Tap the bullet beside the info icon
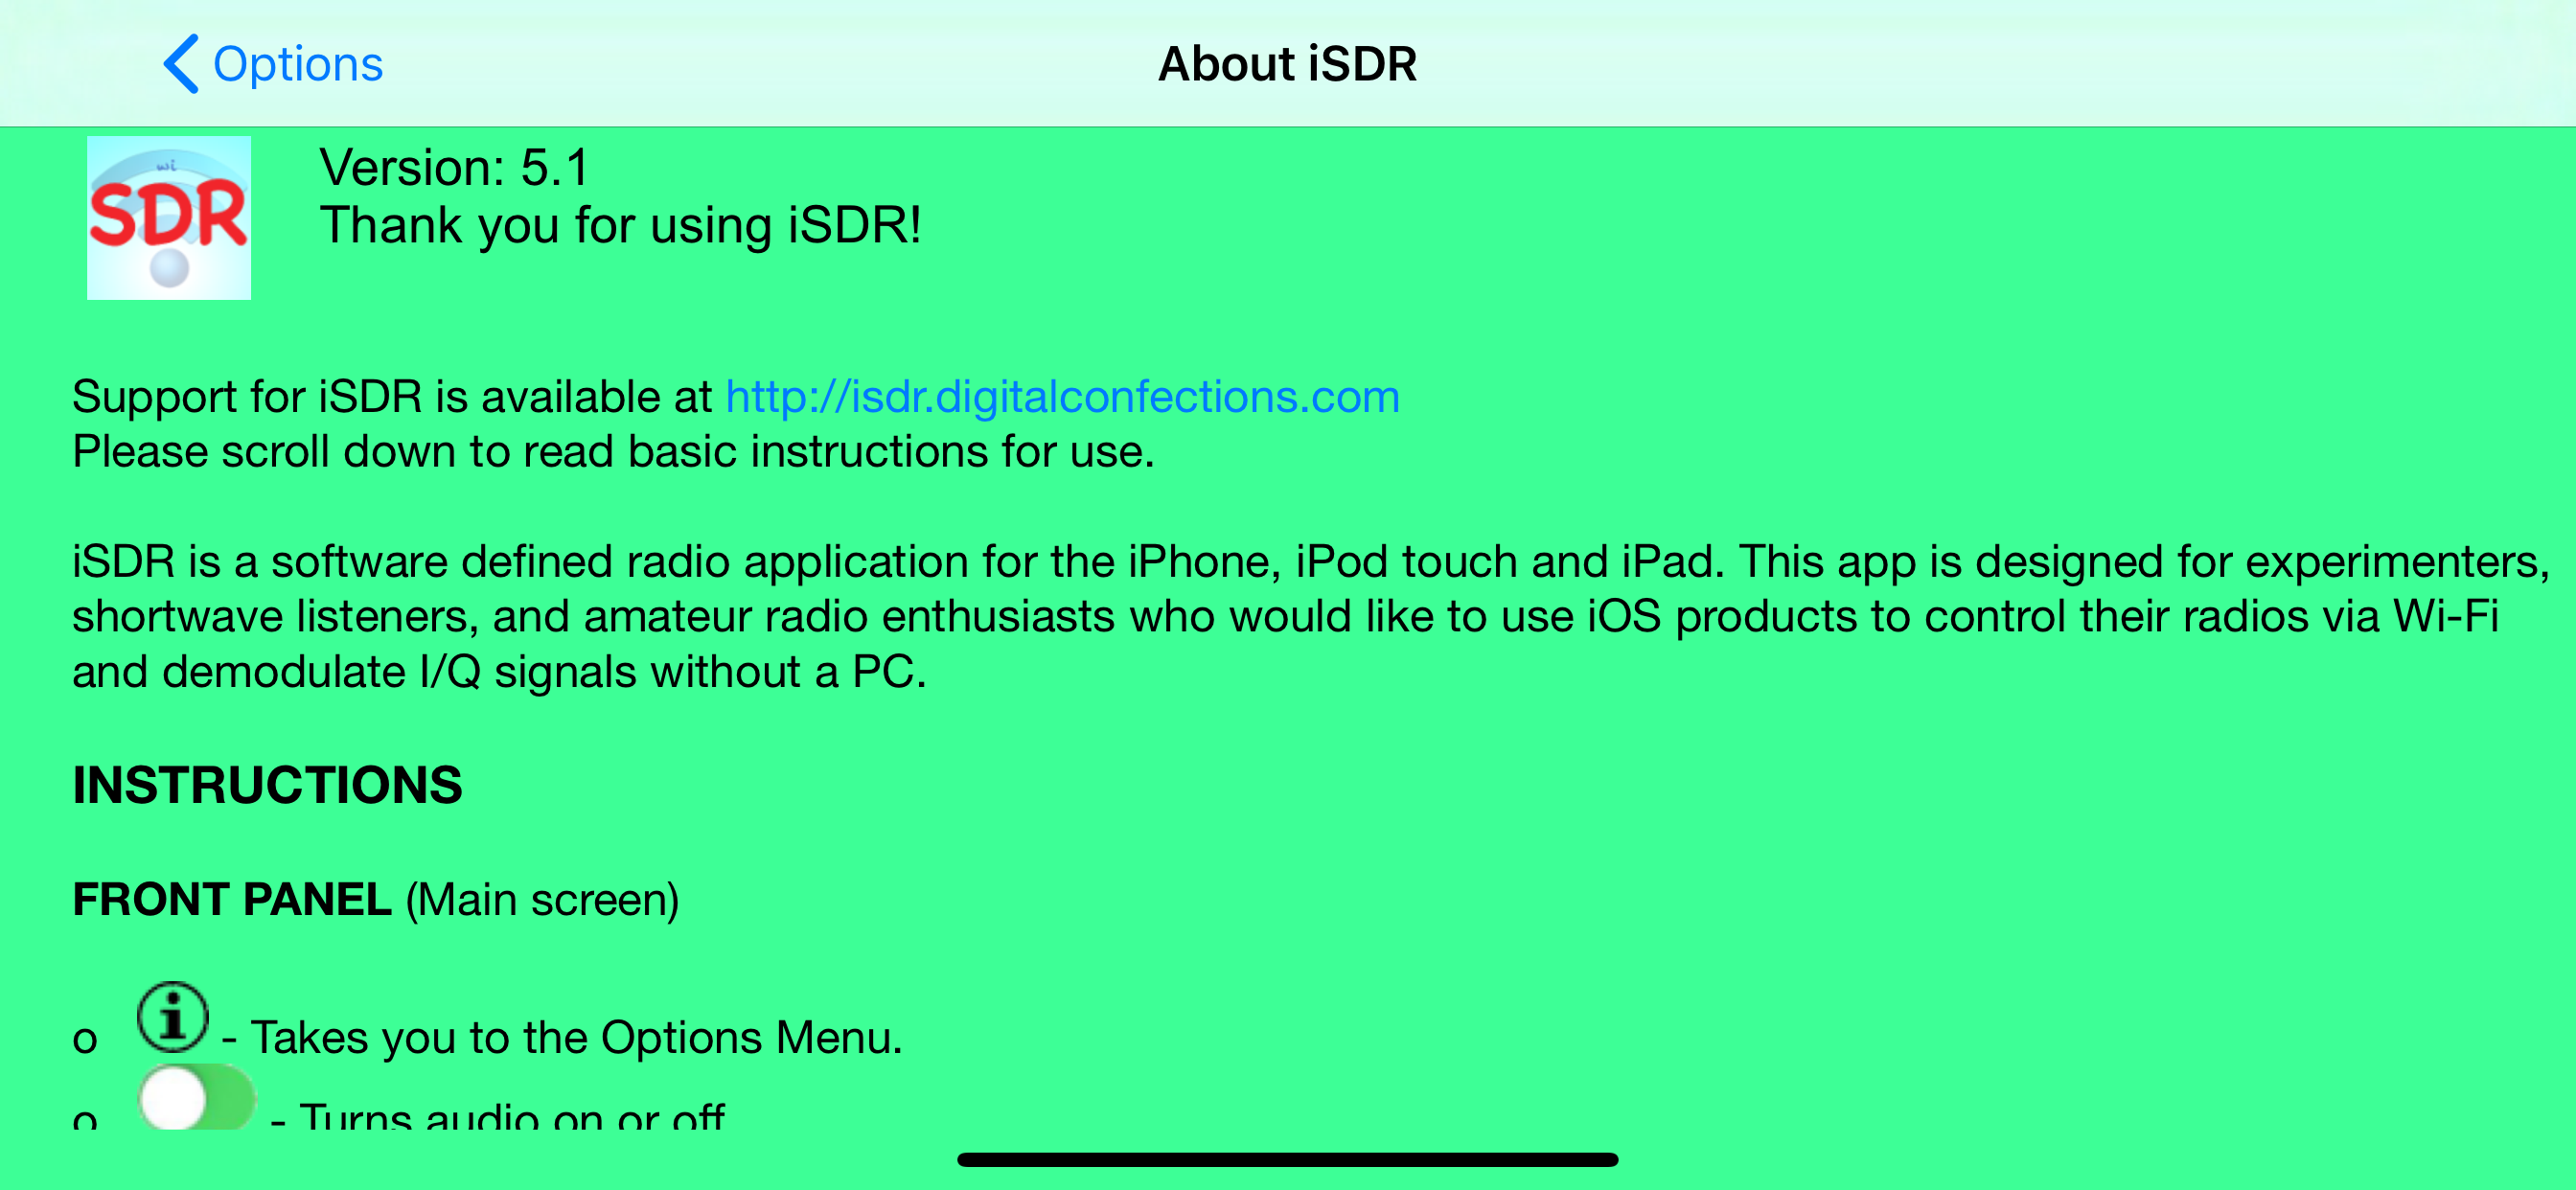This screenshot has width=2576, height=1190. coord(85,1040)
